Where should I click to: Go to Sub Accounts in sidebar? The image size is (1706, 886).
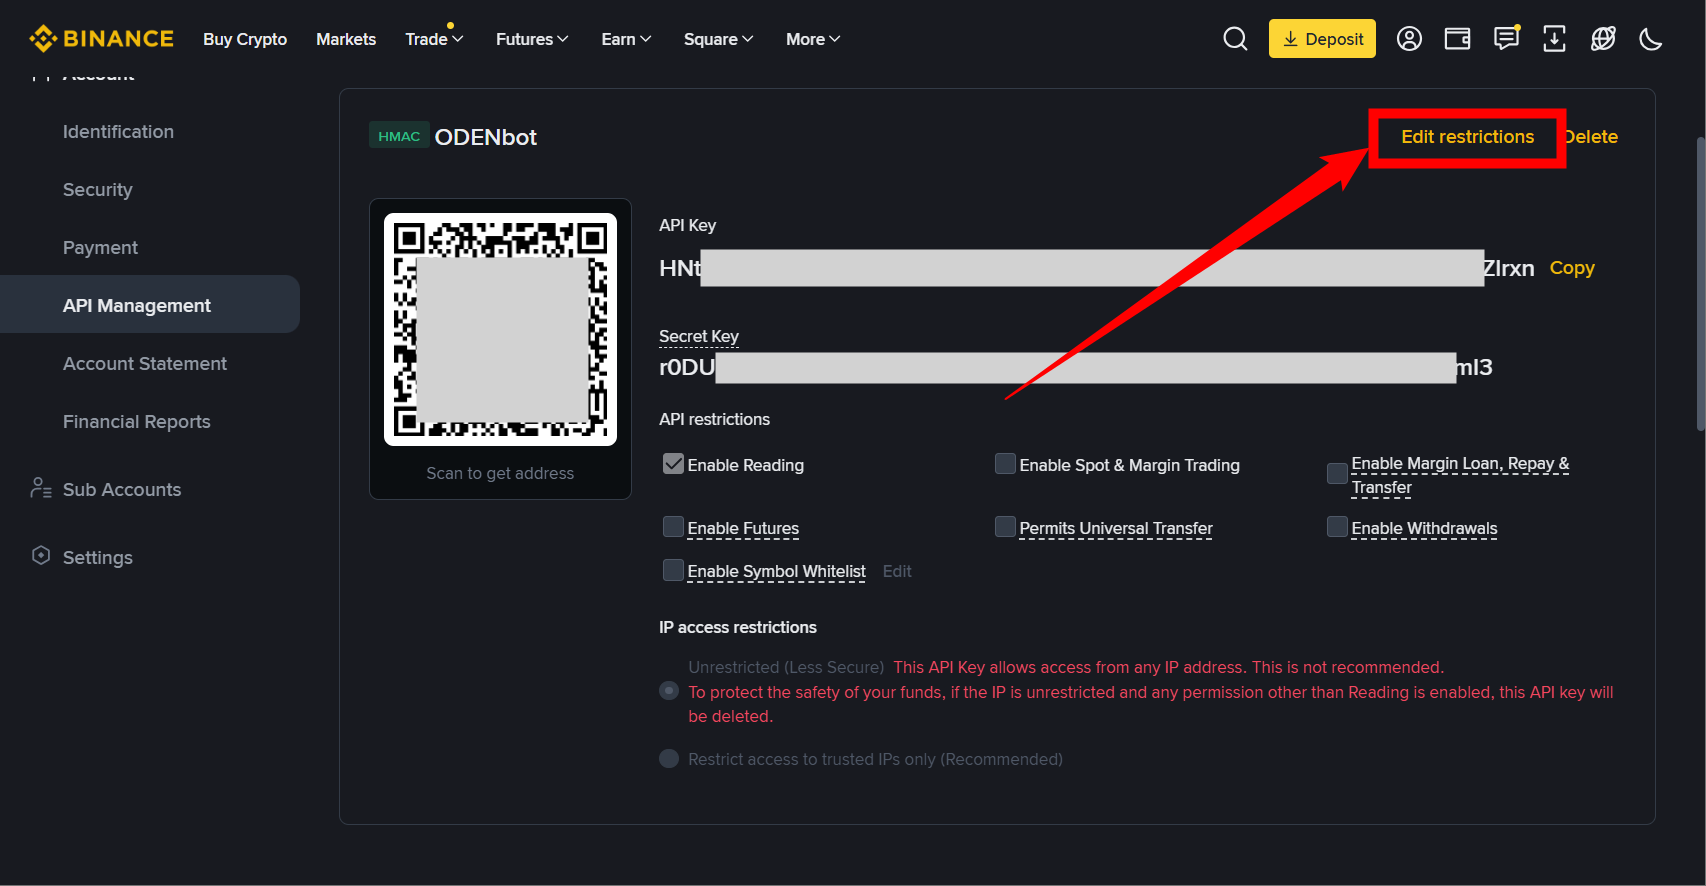pos(122,490)
